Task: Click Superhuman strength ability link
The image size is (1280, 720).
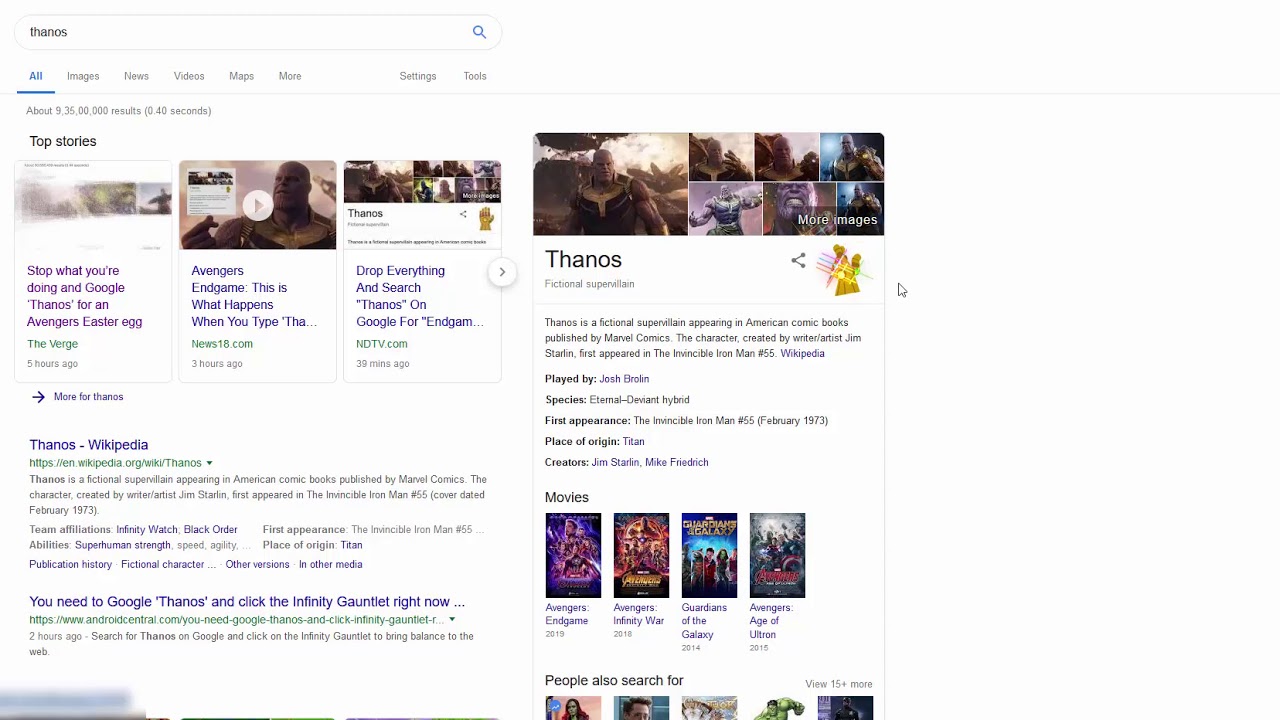Action: (x=123, y=545)
